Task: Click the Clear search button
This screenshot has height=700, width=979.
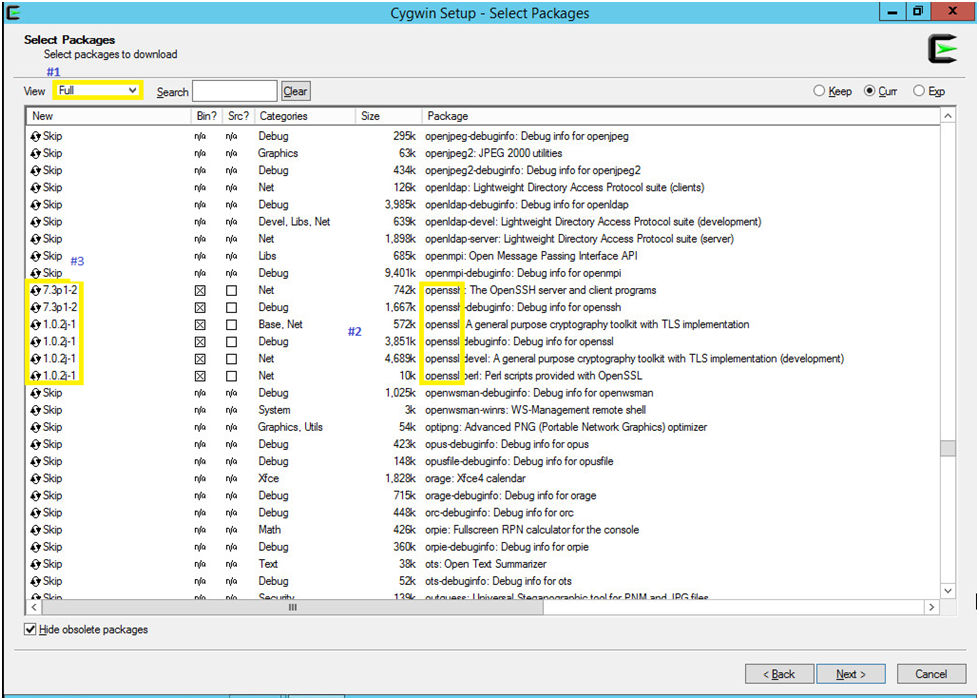Action: [295, 91]
